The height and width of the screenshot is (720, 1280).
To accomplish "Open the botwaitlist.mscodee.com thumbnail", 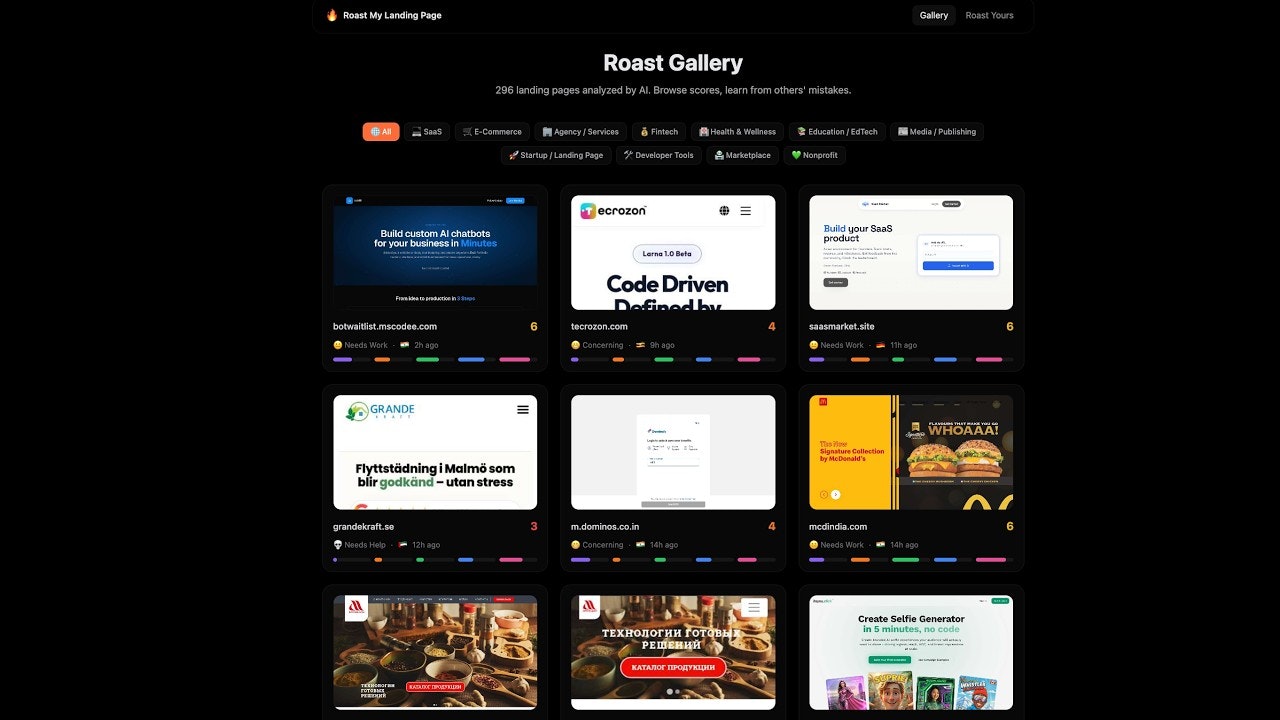I will coord(435,252).
